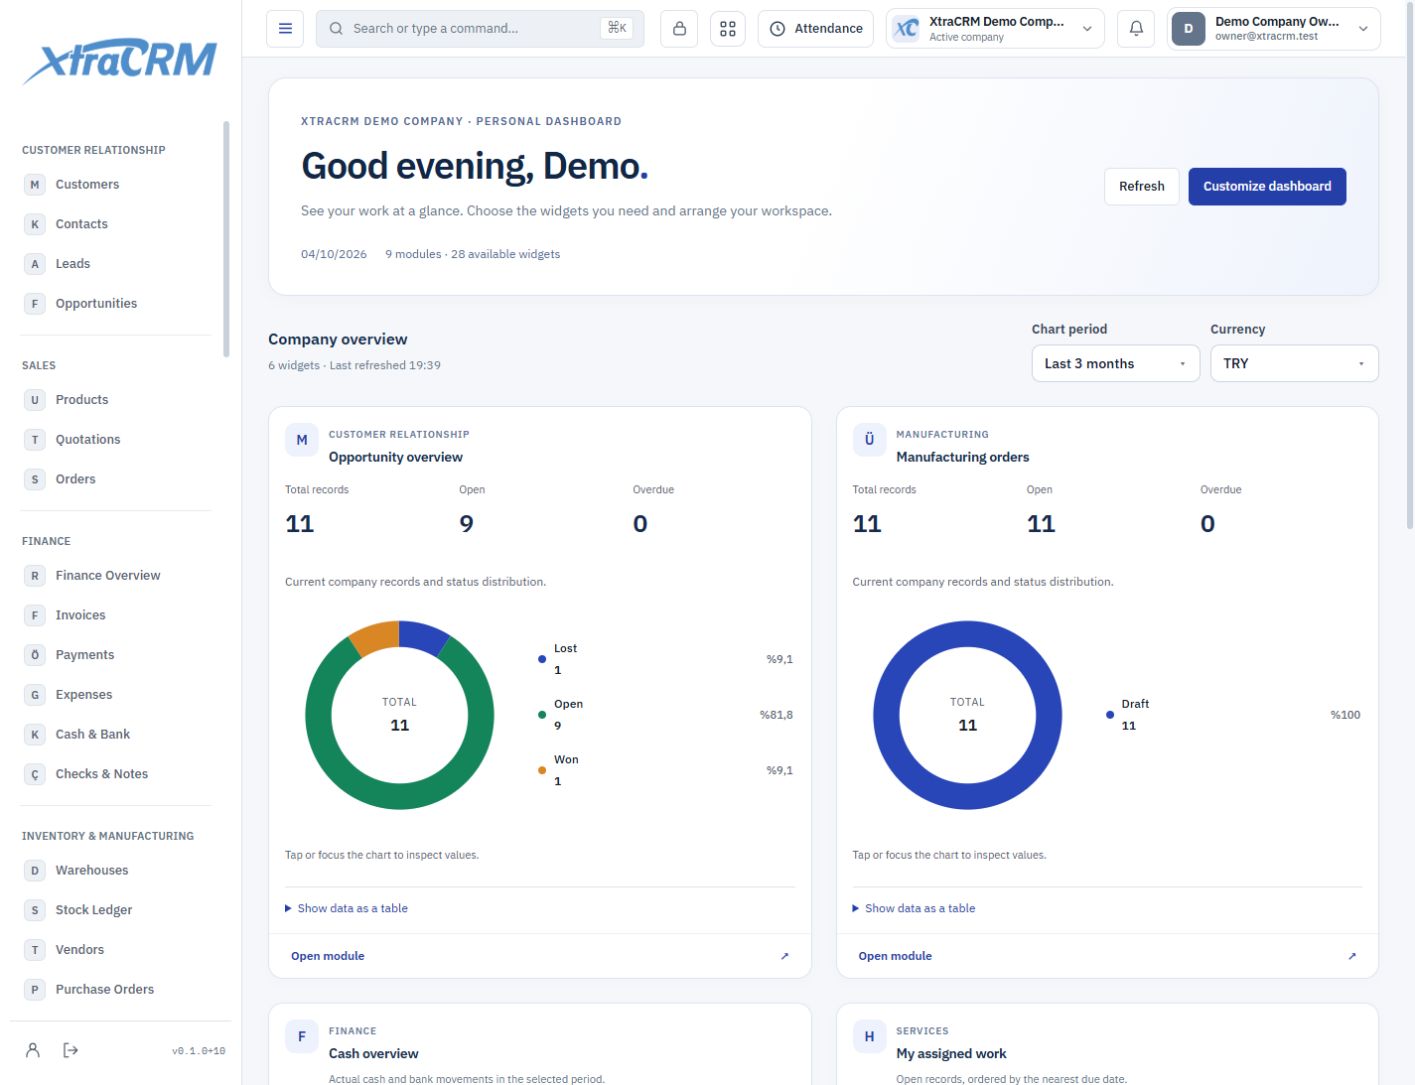Screen dimensions: 1415x1085
Task: Click the D avatar in the header
Action: tap(1188, 29)
